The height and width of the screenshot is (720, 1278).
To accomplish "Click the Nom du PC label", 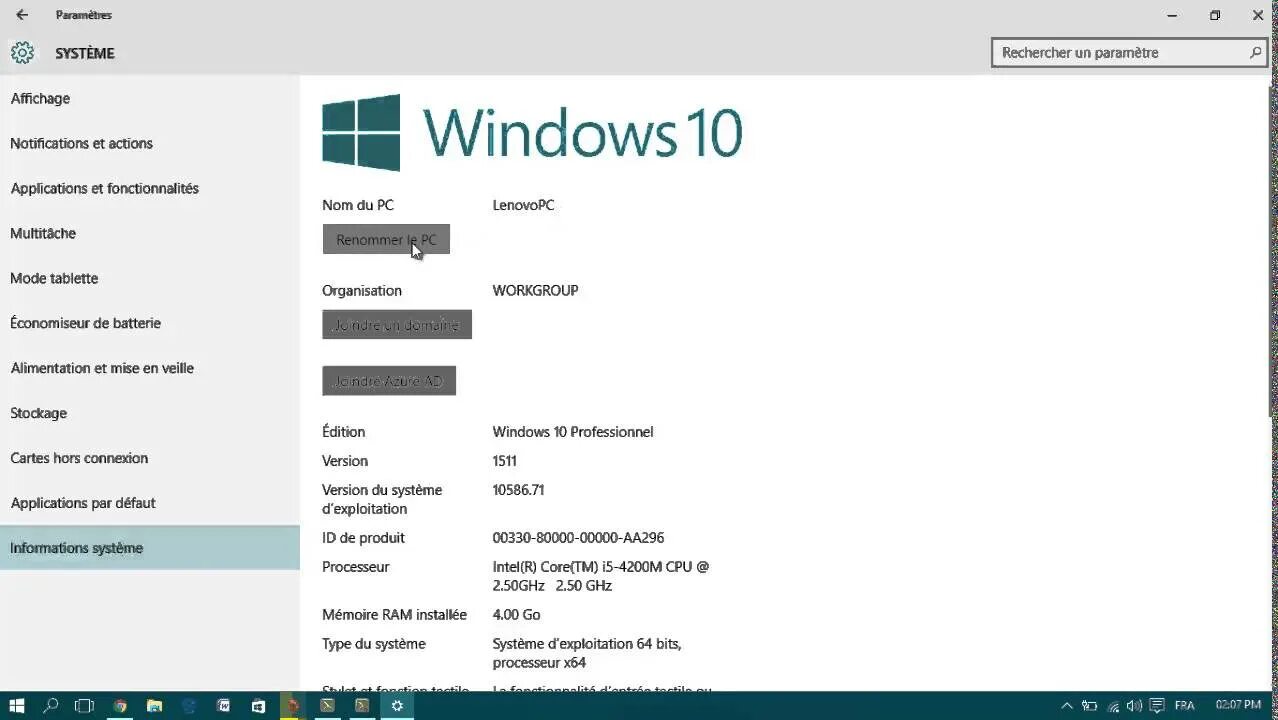I will (358, 205).
